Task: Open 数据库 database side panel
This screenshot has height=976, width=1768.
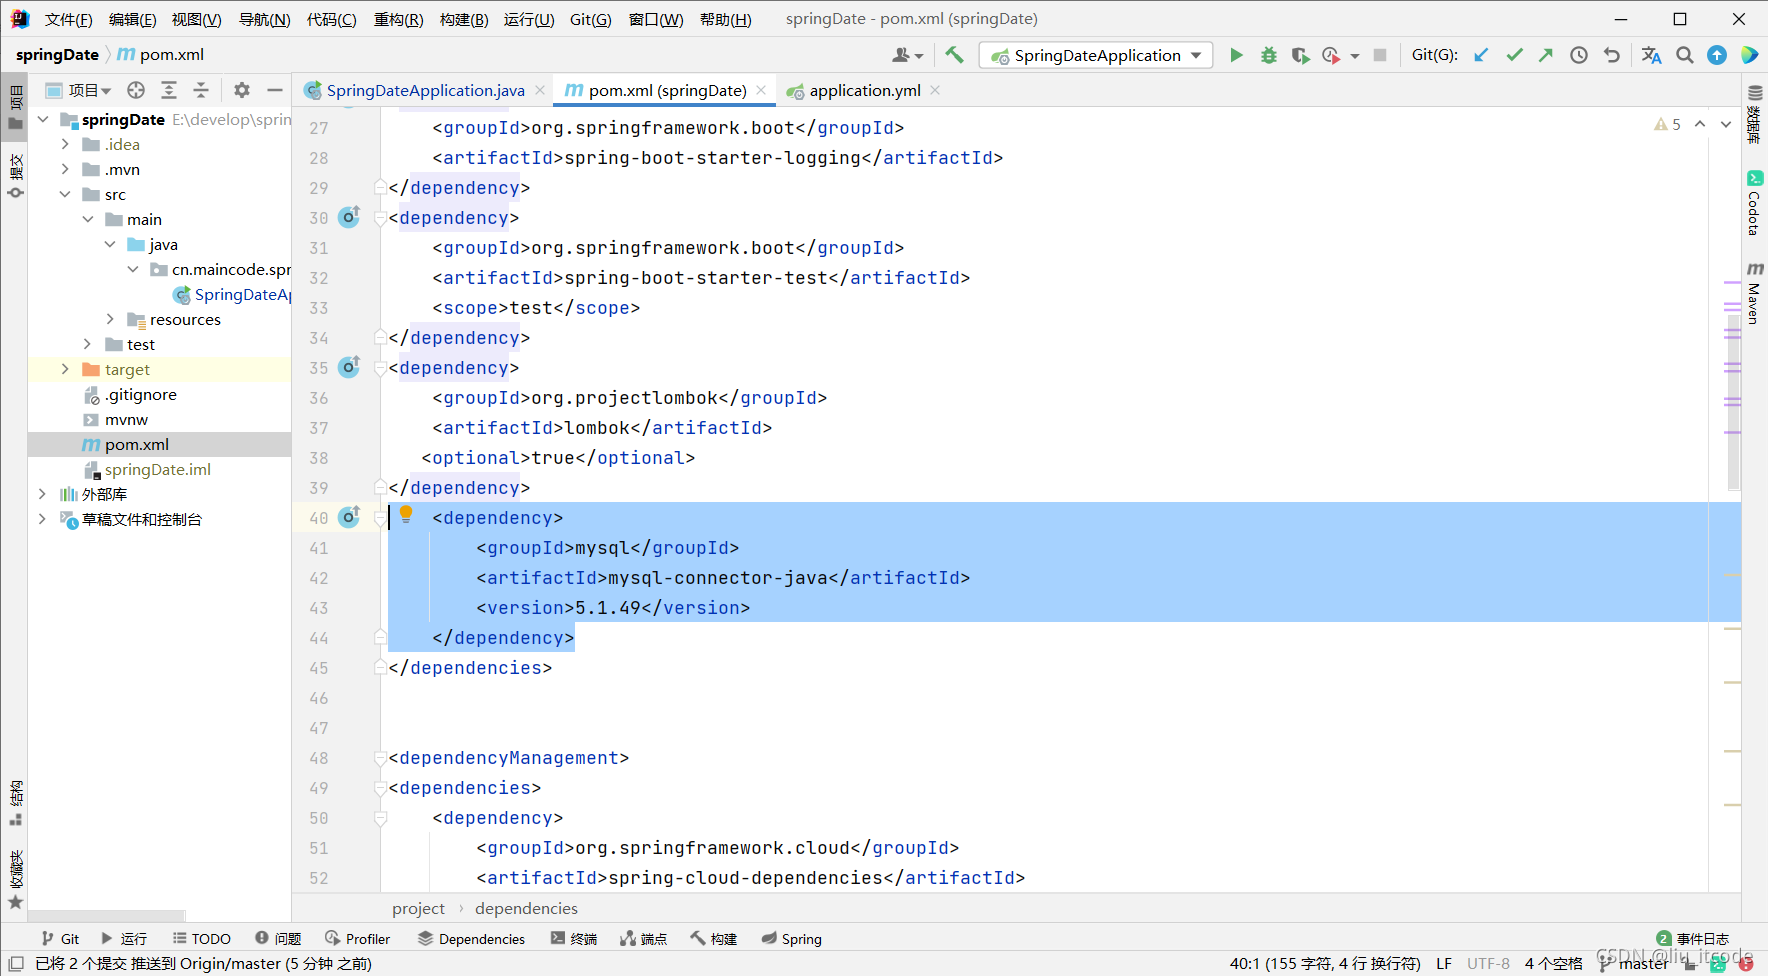Action: click(x=1755, y=114)
